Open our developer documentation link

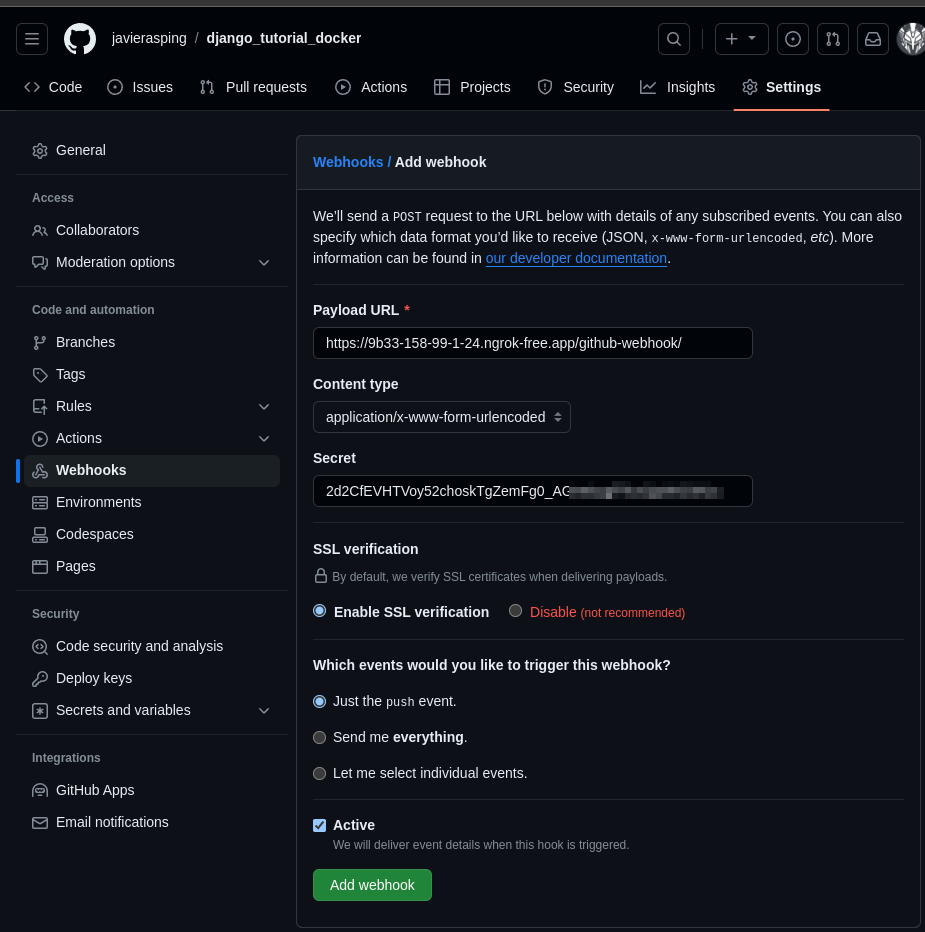coord(576,259)
